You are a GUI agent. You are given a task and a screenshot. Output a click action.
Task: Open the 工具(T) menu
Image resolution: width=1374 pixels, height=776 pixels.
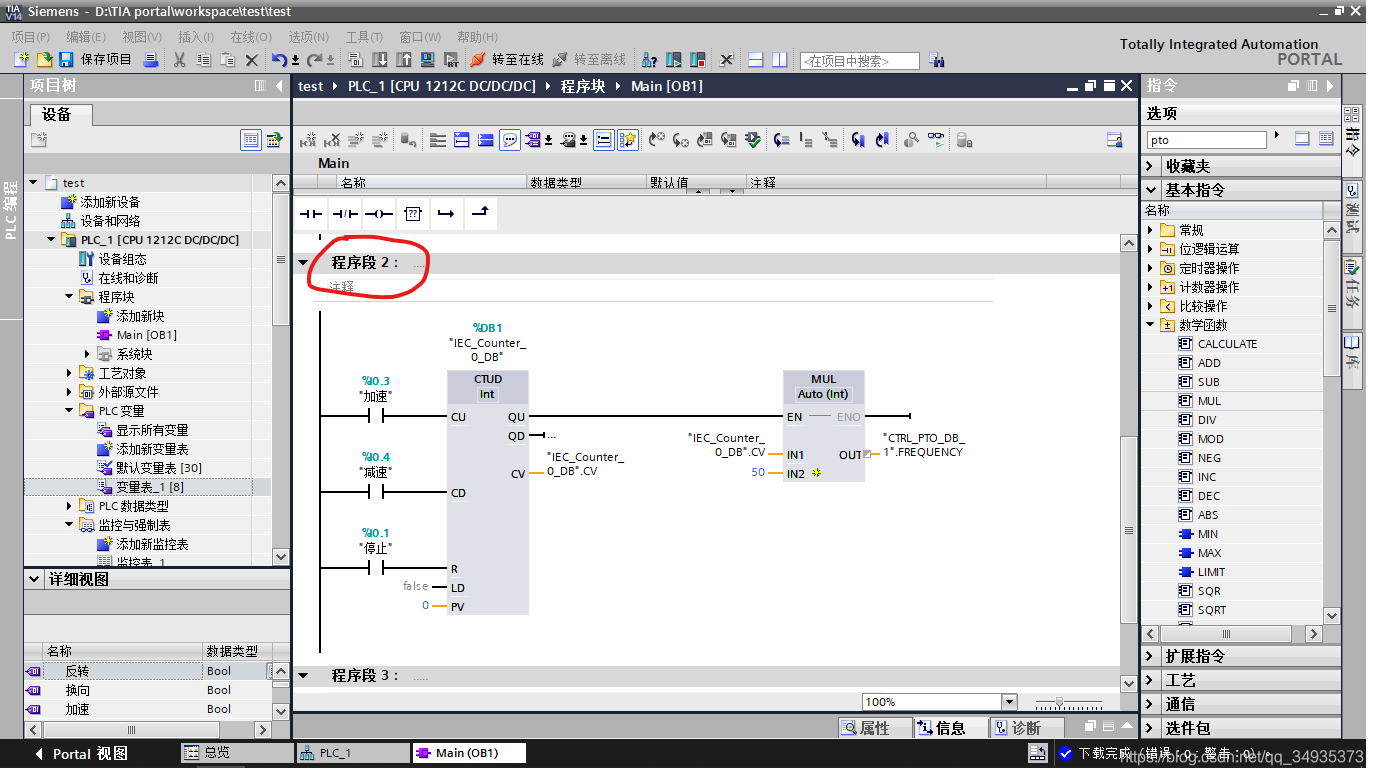(365, 36)
